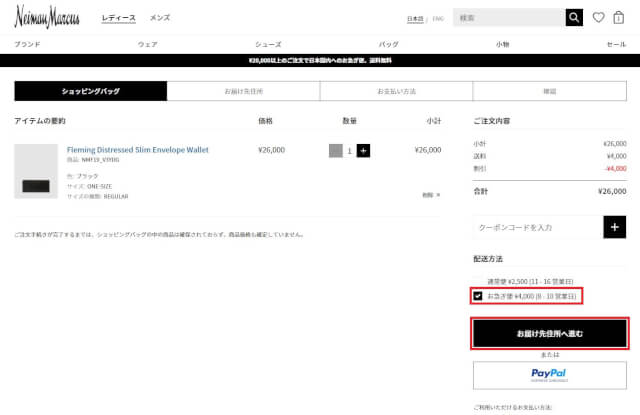Increase wallet quantity with plus button
The height and width of the screenshot is (415, 640).
tap(363, 151)
